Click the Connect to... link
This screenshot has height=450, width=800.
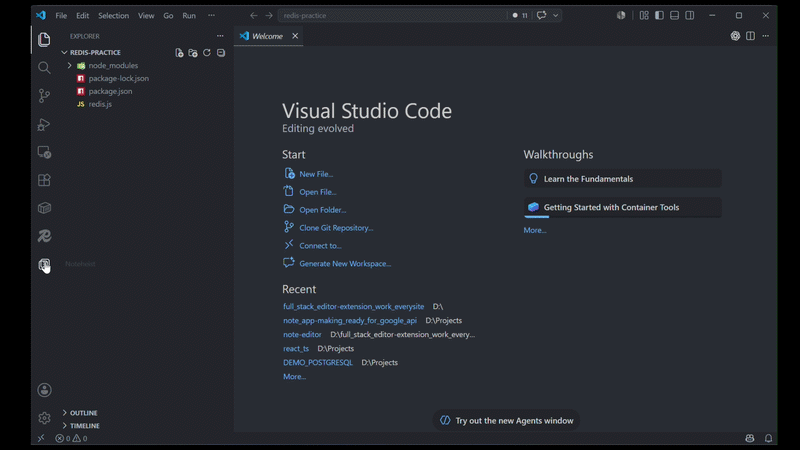pyautogui.click(x=320, y=245)
